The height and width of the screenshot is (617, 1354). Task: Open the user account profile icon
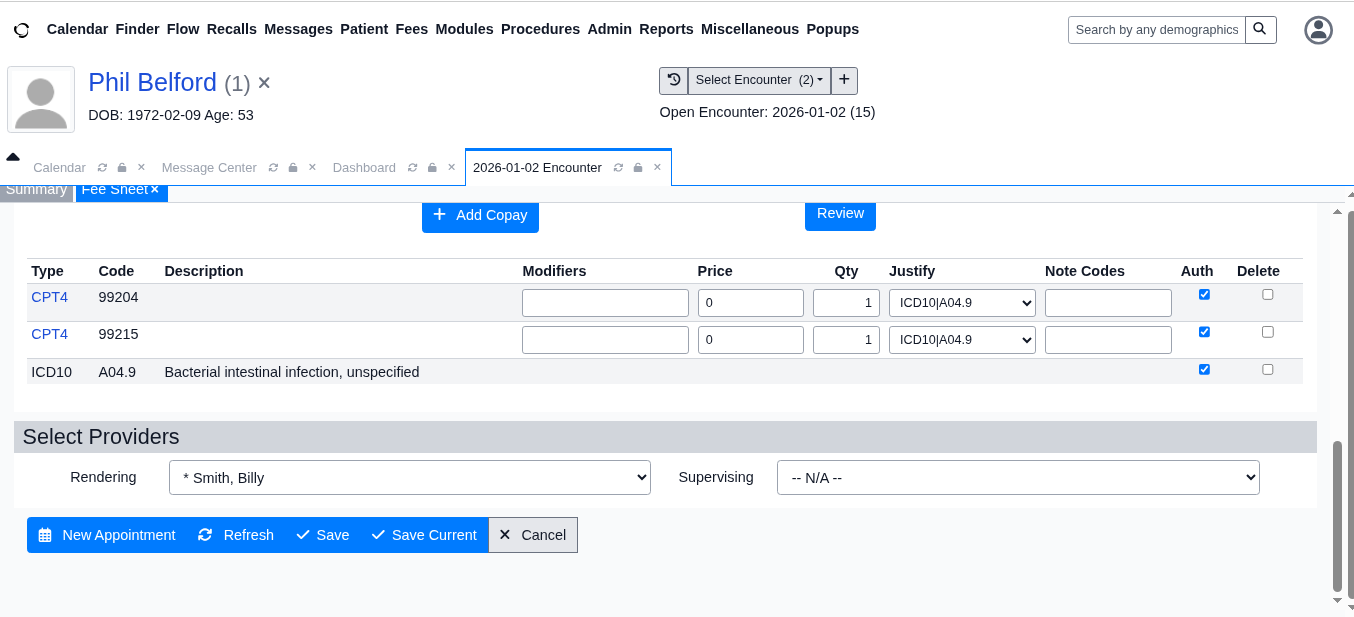point(1318,30)
